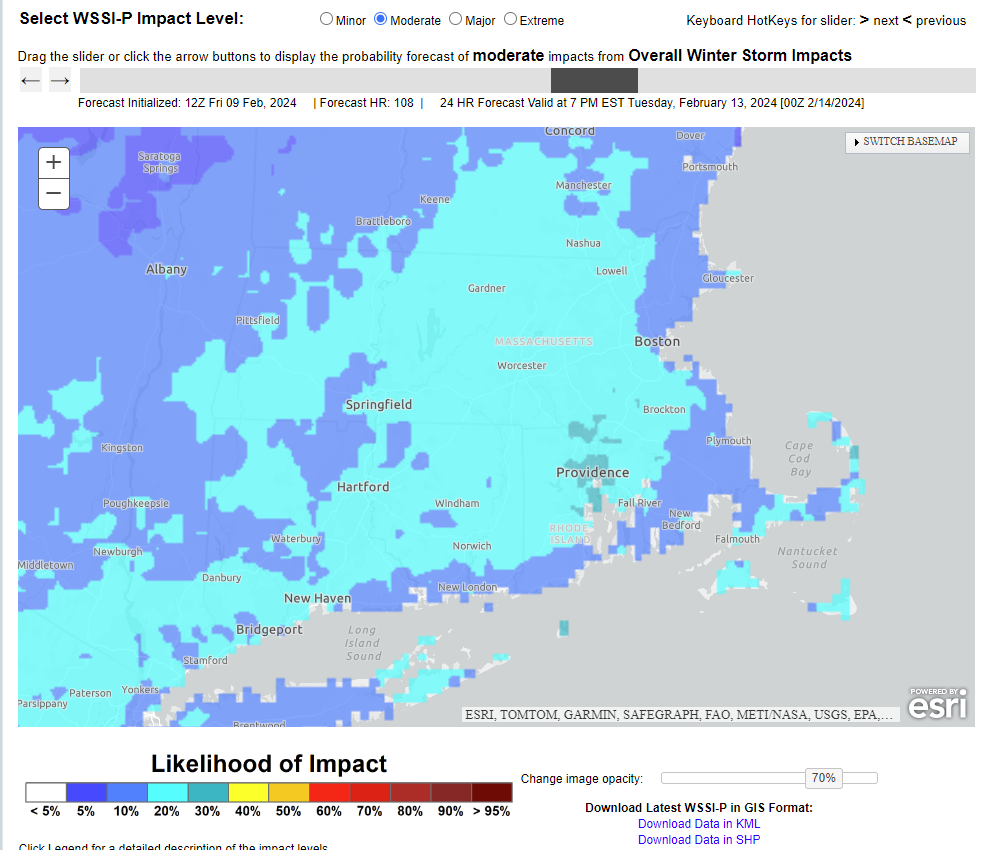This screenshot has height=850, width=987.
Task: Click the Esri logo on the map
Action: pos(937,703)
